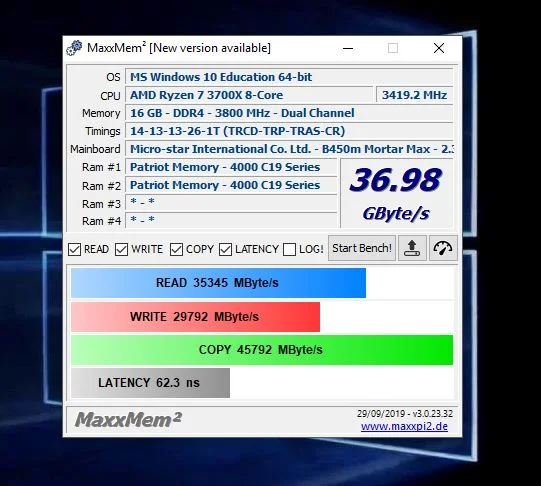Click the CPU speed value '3419.2 MHz'
541x486 pixels.
(x=414, y=95)
